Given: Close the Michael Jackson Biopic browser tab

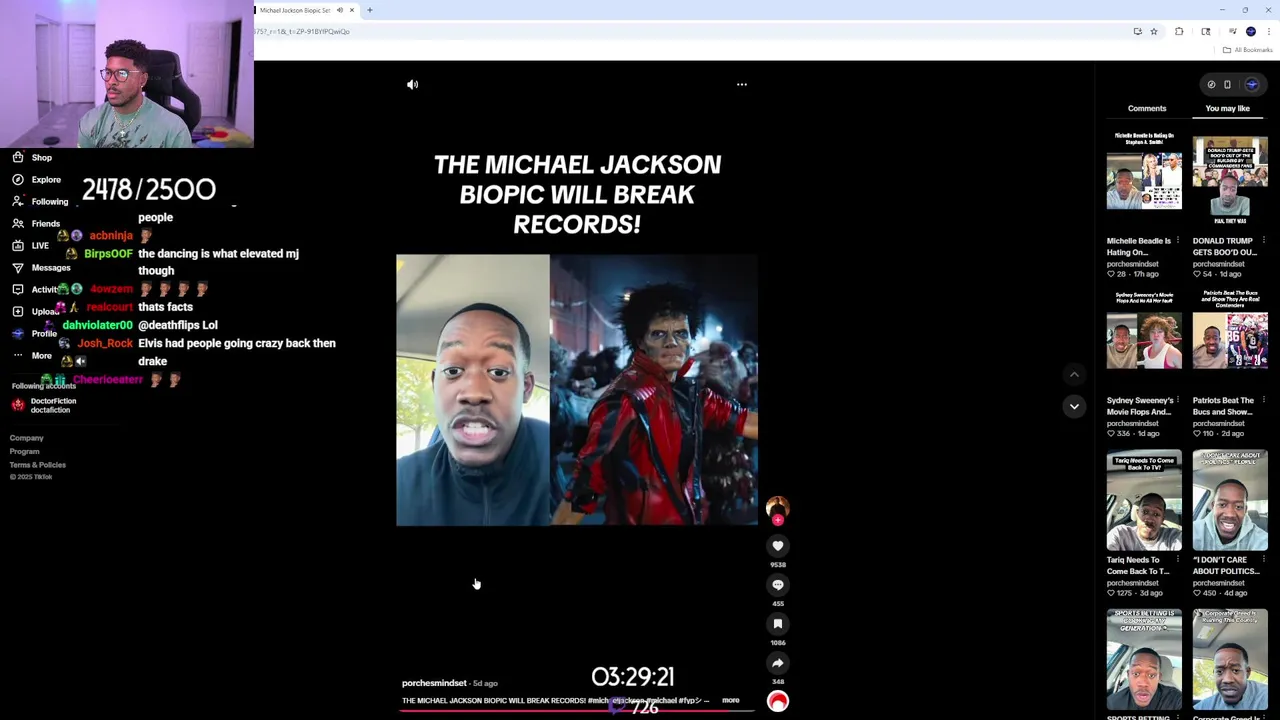Looking at the screenshot, I should [x=352, y=10].
